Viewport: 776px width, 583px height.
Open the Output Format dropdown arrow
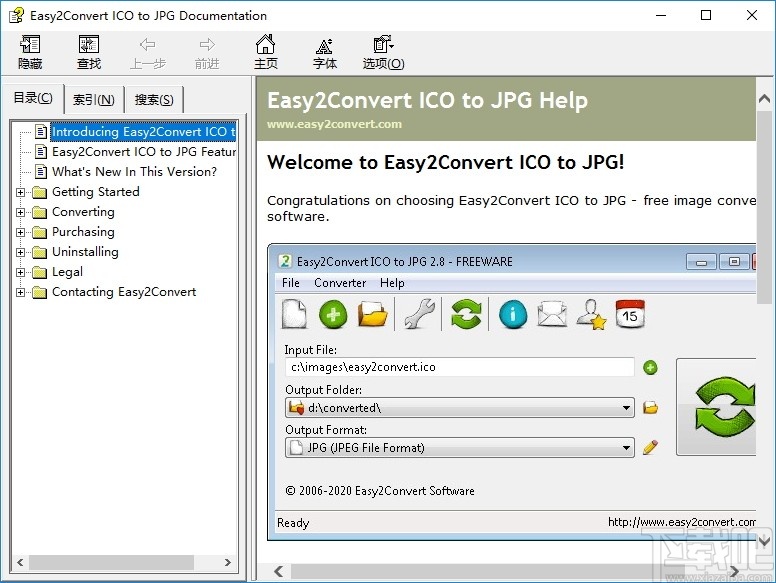(x=626, y=448)
